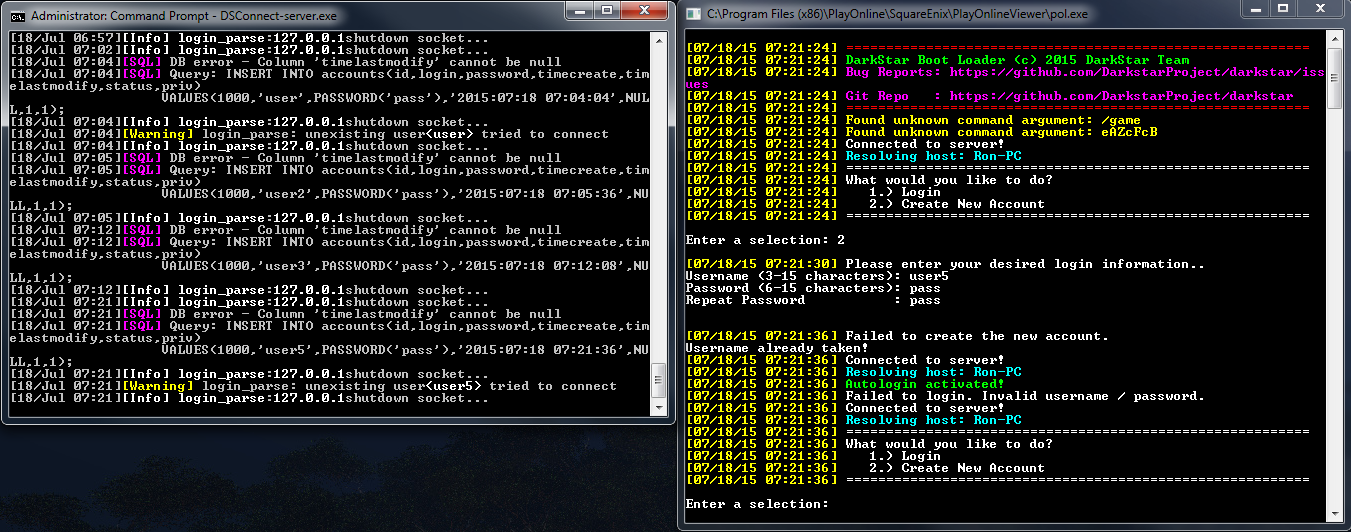
Task: Click the scrollbar thumb in the DSConnect-server window
Action: [658, 382]
